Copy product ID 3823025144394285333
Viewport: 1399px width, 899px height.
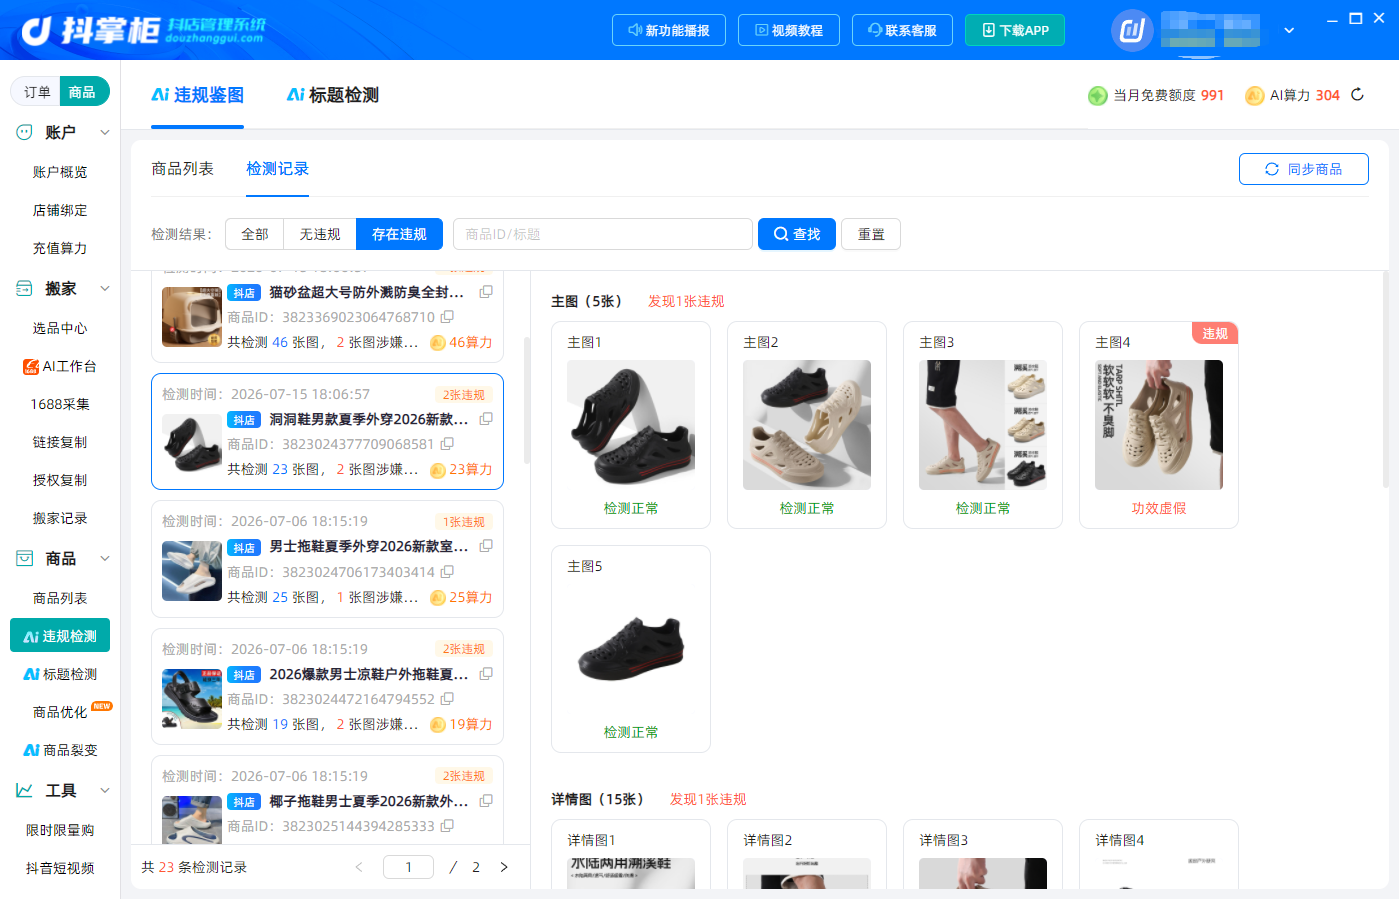pos(447,826)
